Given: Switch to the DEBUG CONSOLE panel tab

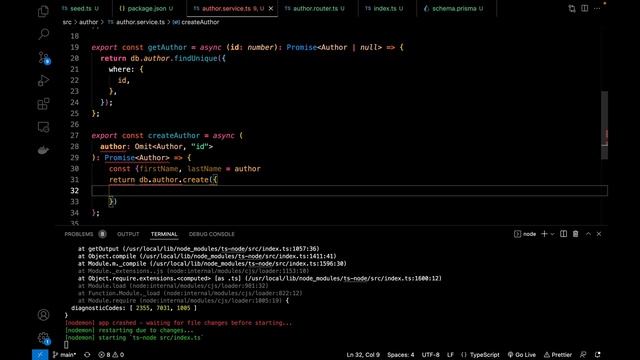Looking at the screenshot, I should coord(211,234).
